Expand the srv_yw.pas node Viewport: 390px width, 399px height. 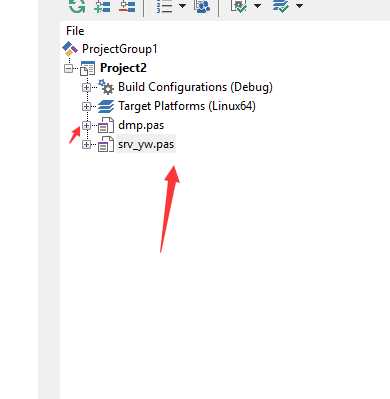tap(86, 145)
